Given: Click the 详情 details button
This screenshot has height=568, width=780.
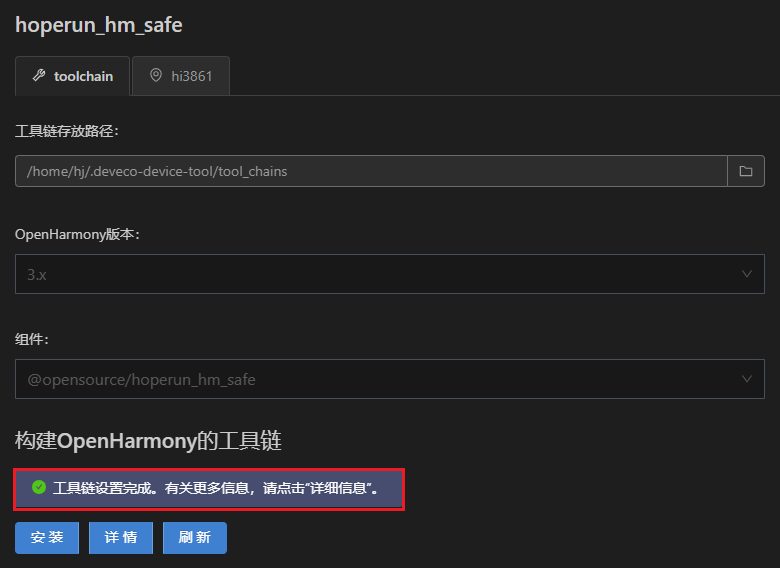Looking at the screenshot, I should [x=121, y=538].
